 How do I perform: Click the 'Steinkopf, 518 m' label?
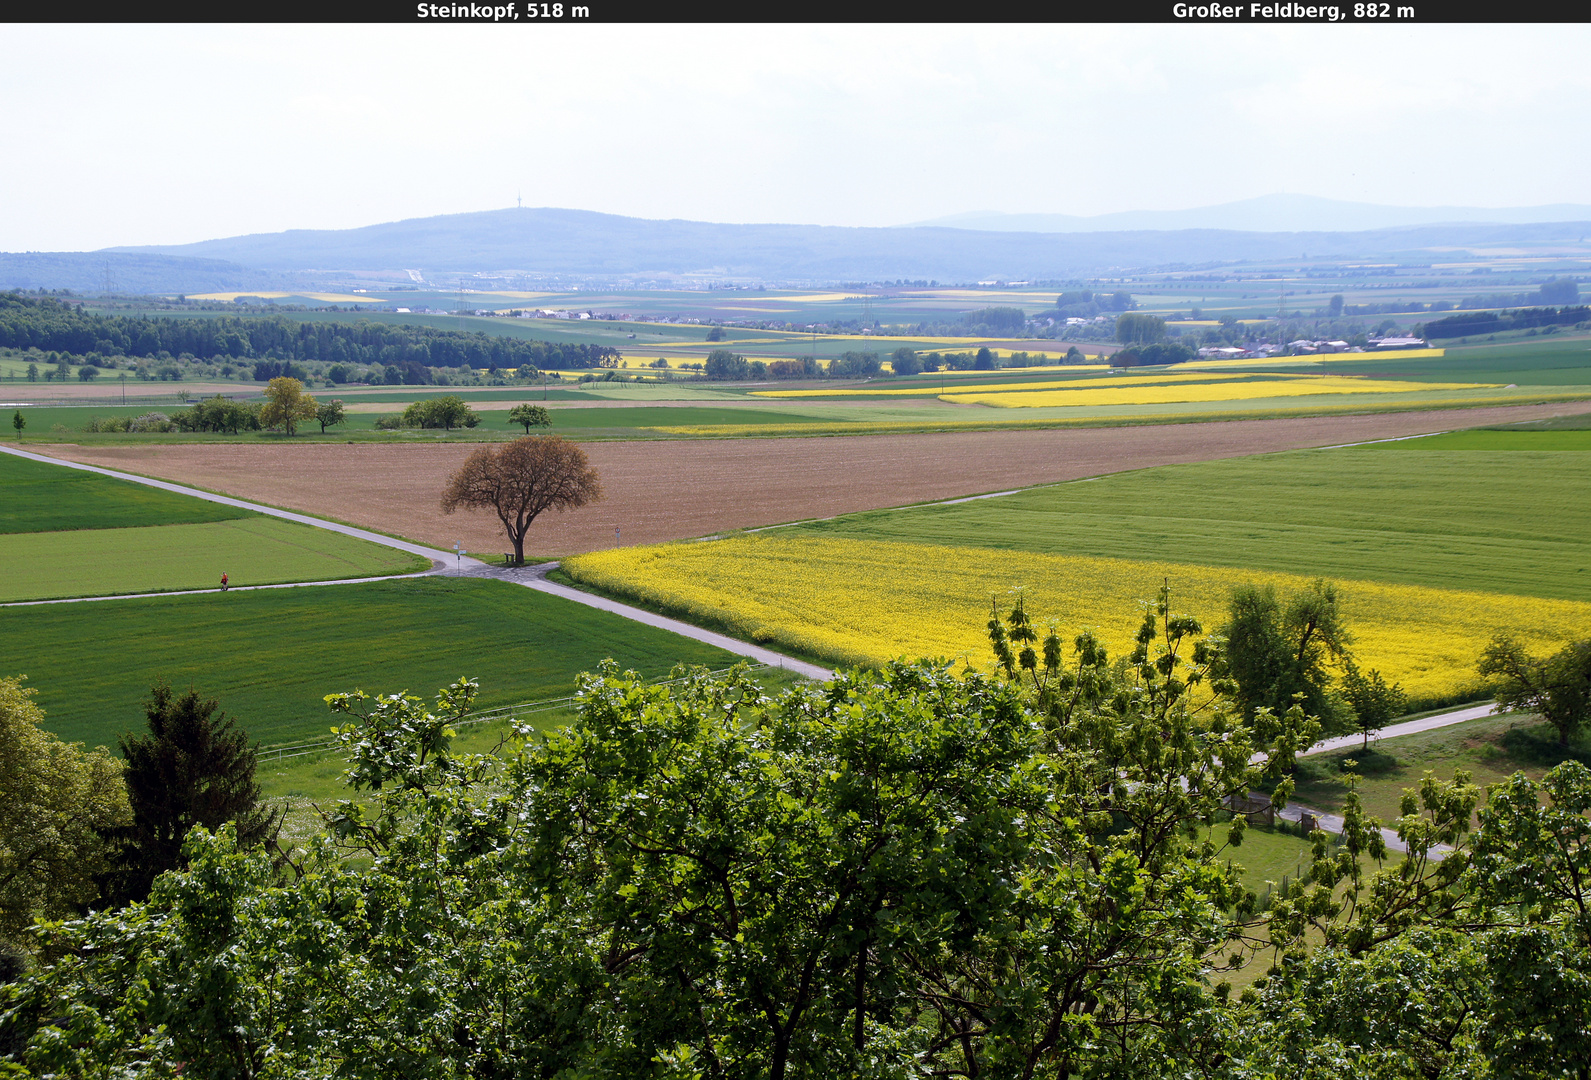(503, 11)
